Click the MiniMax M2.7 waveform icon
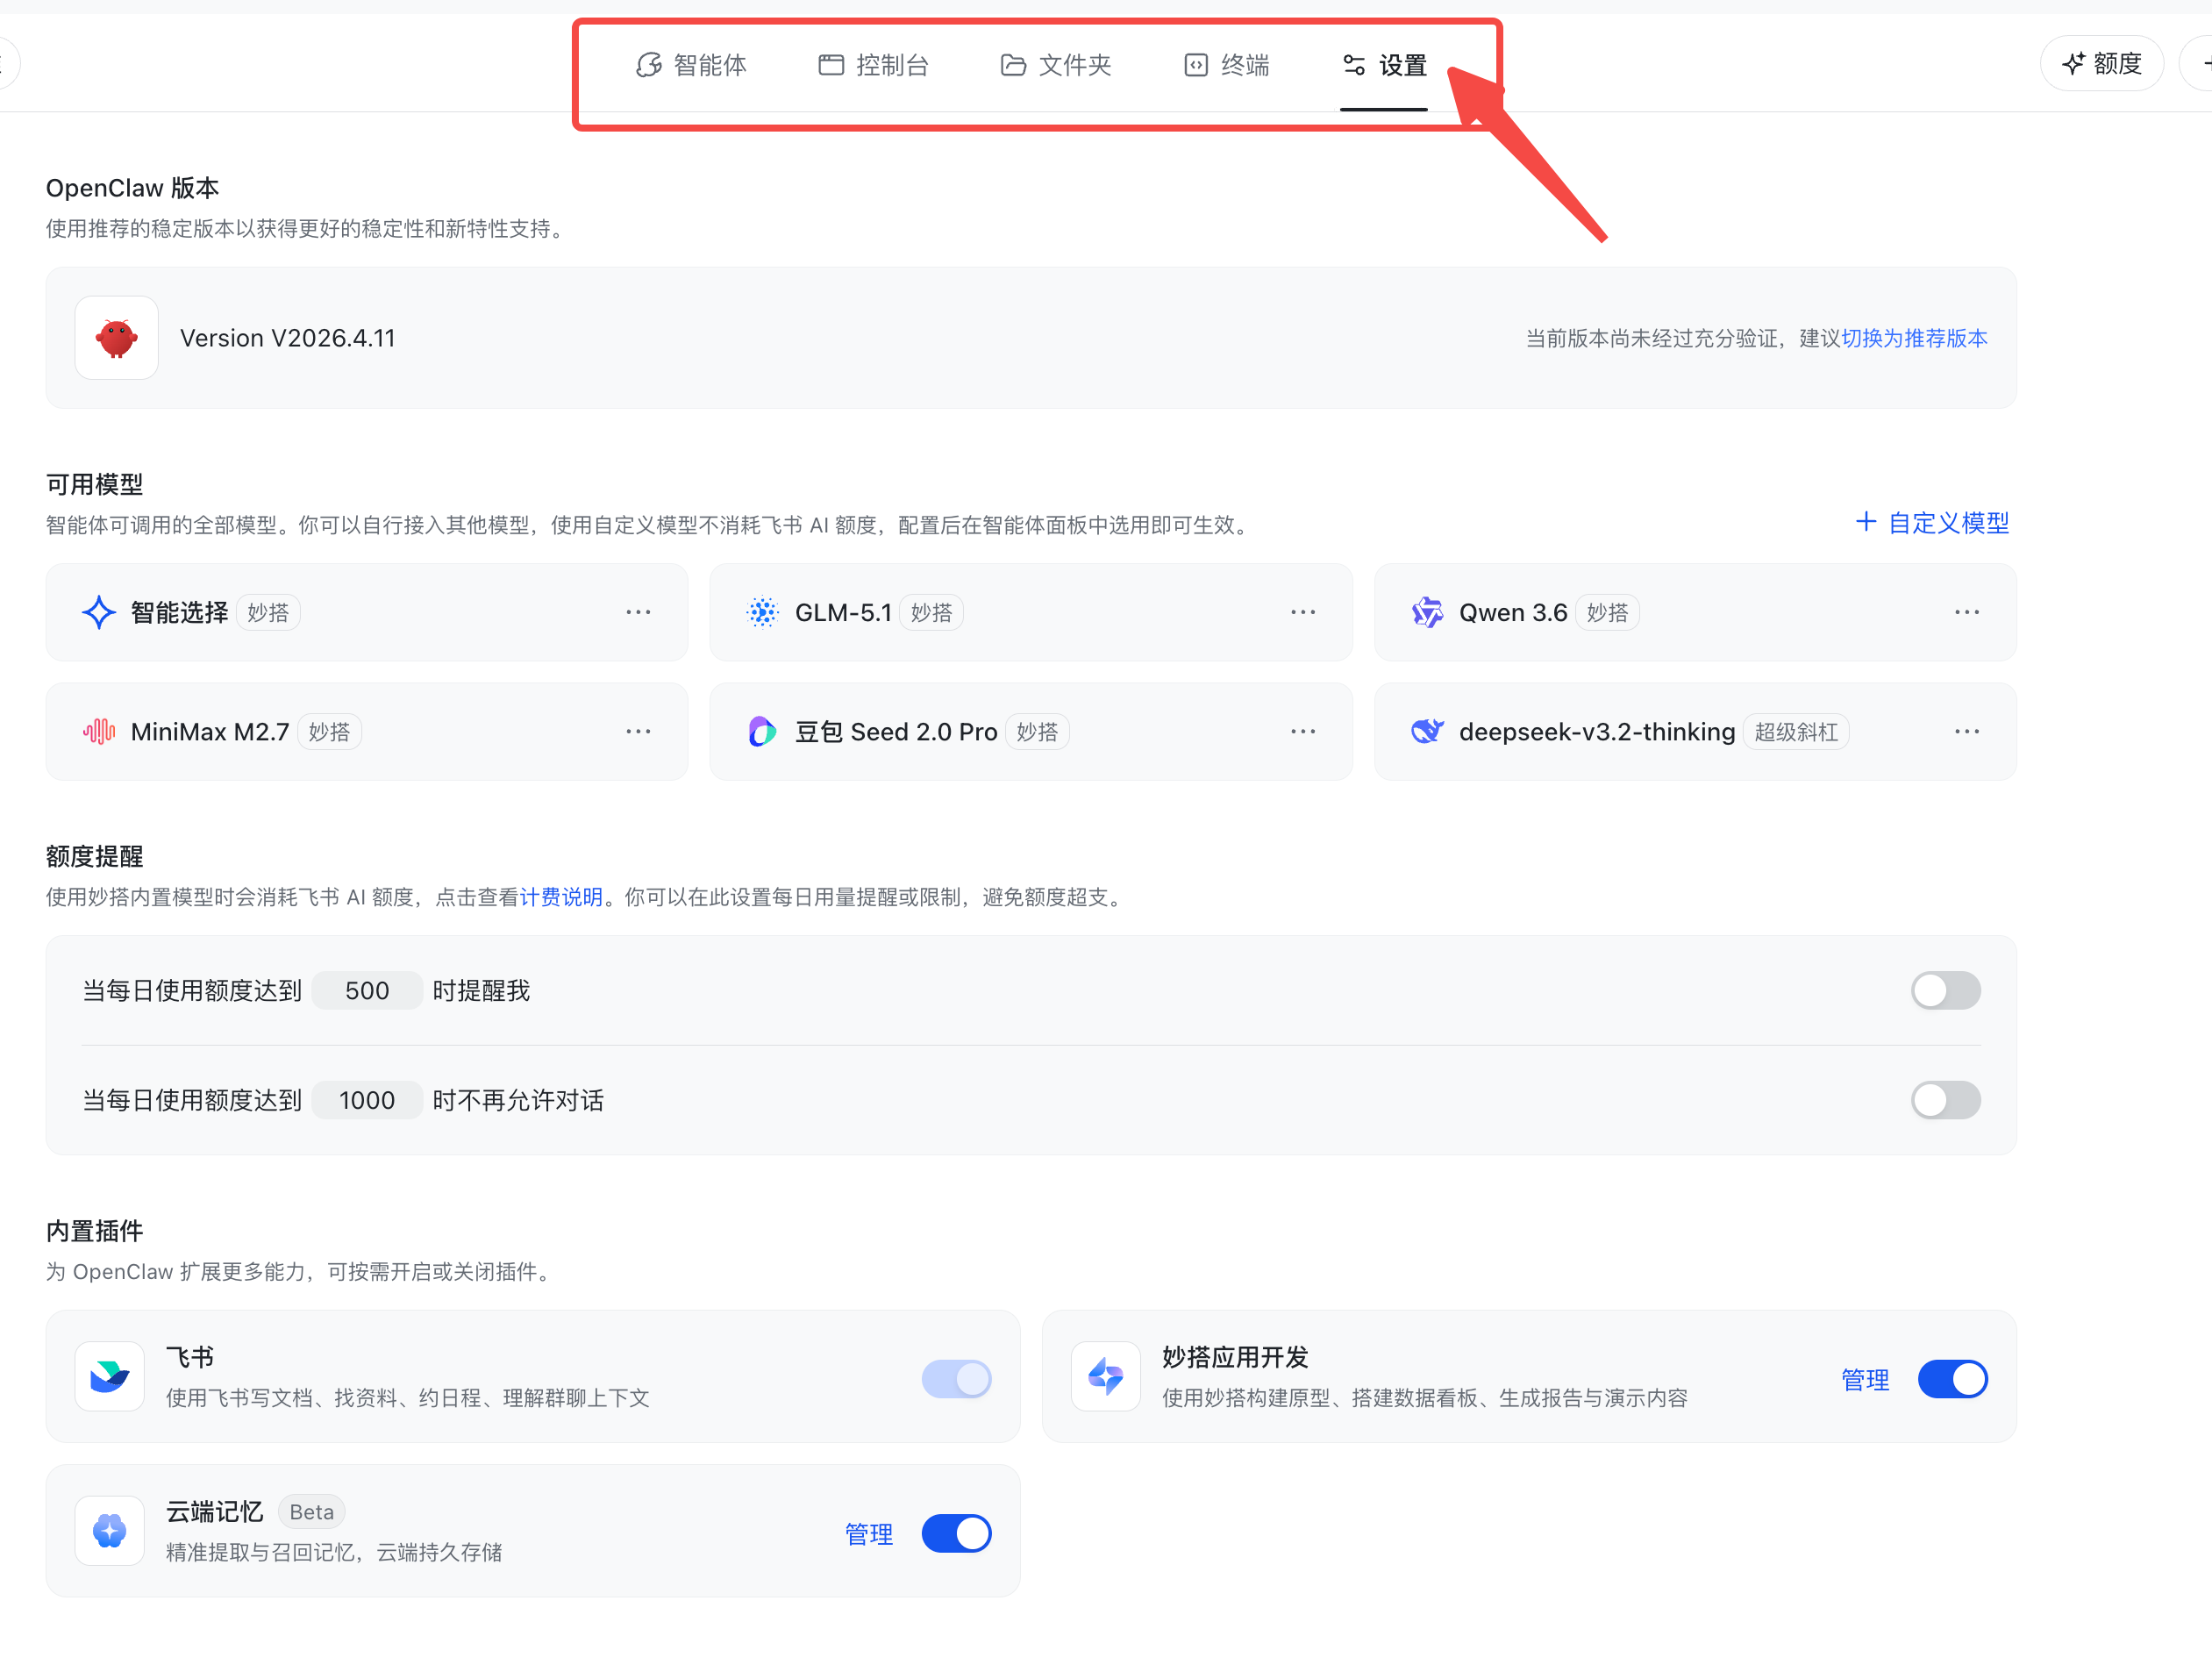 pos(99,732)
